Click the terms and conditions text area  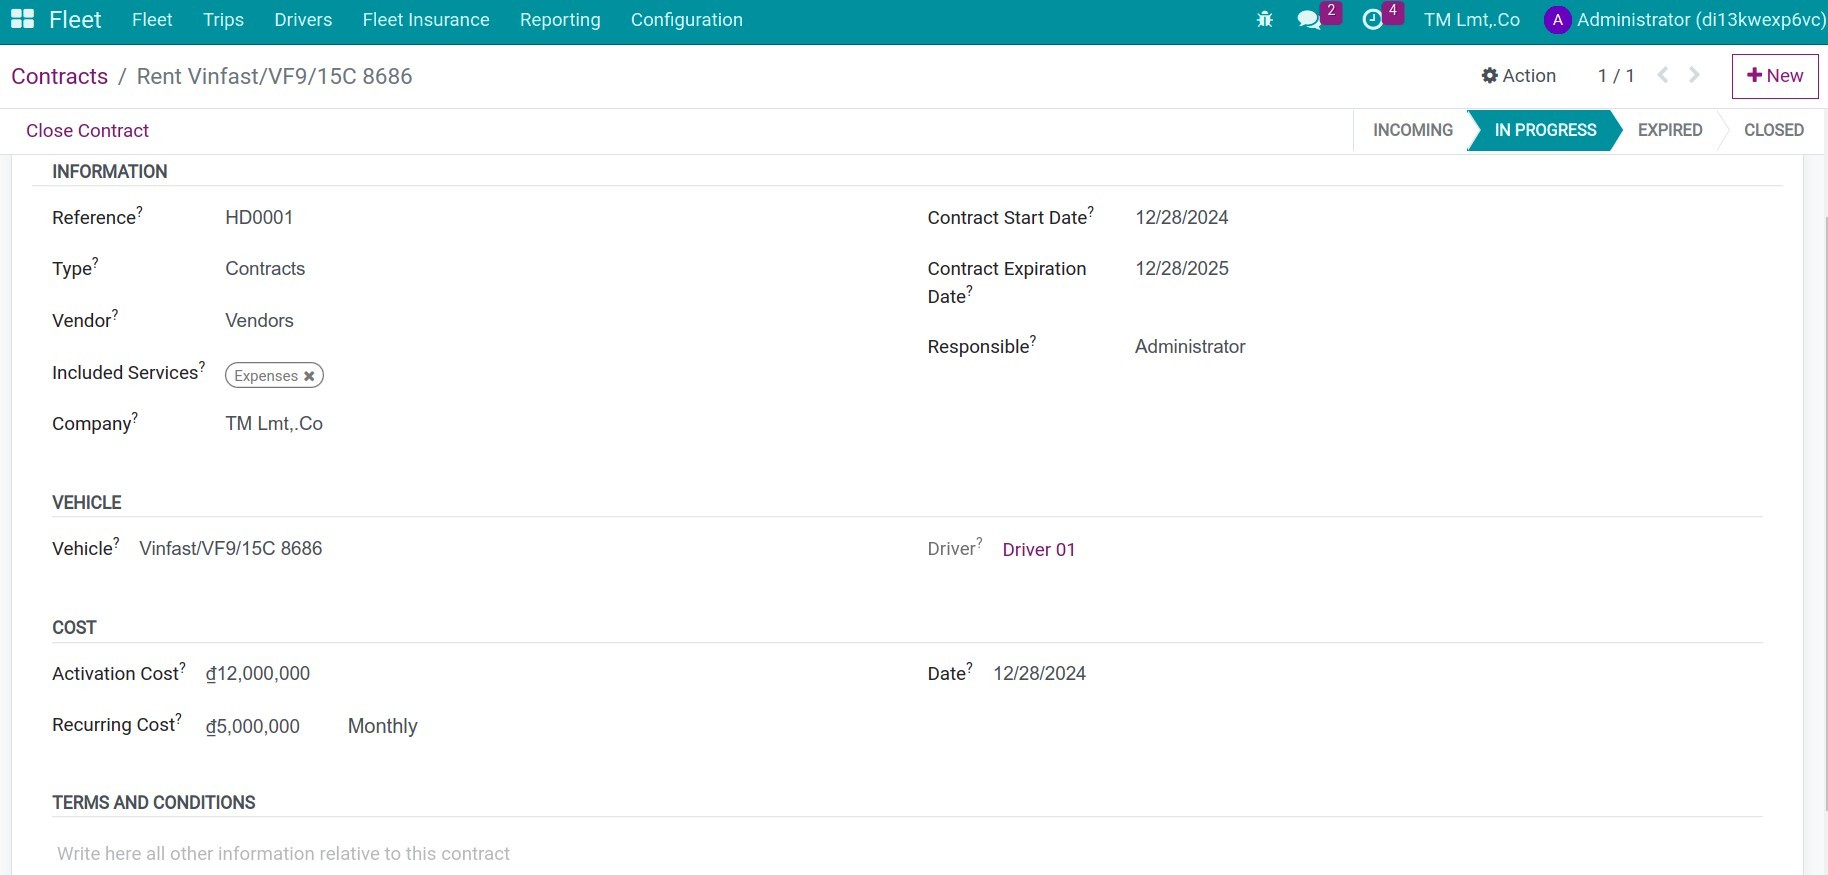click(907, 853)
